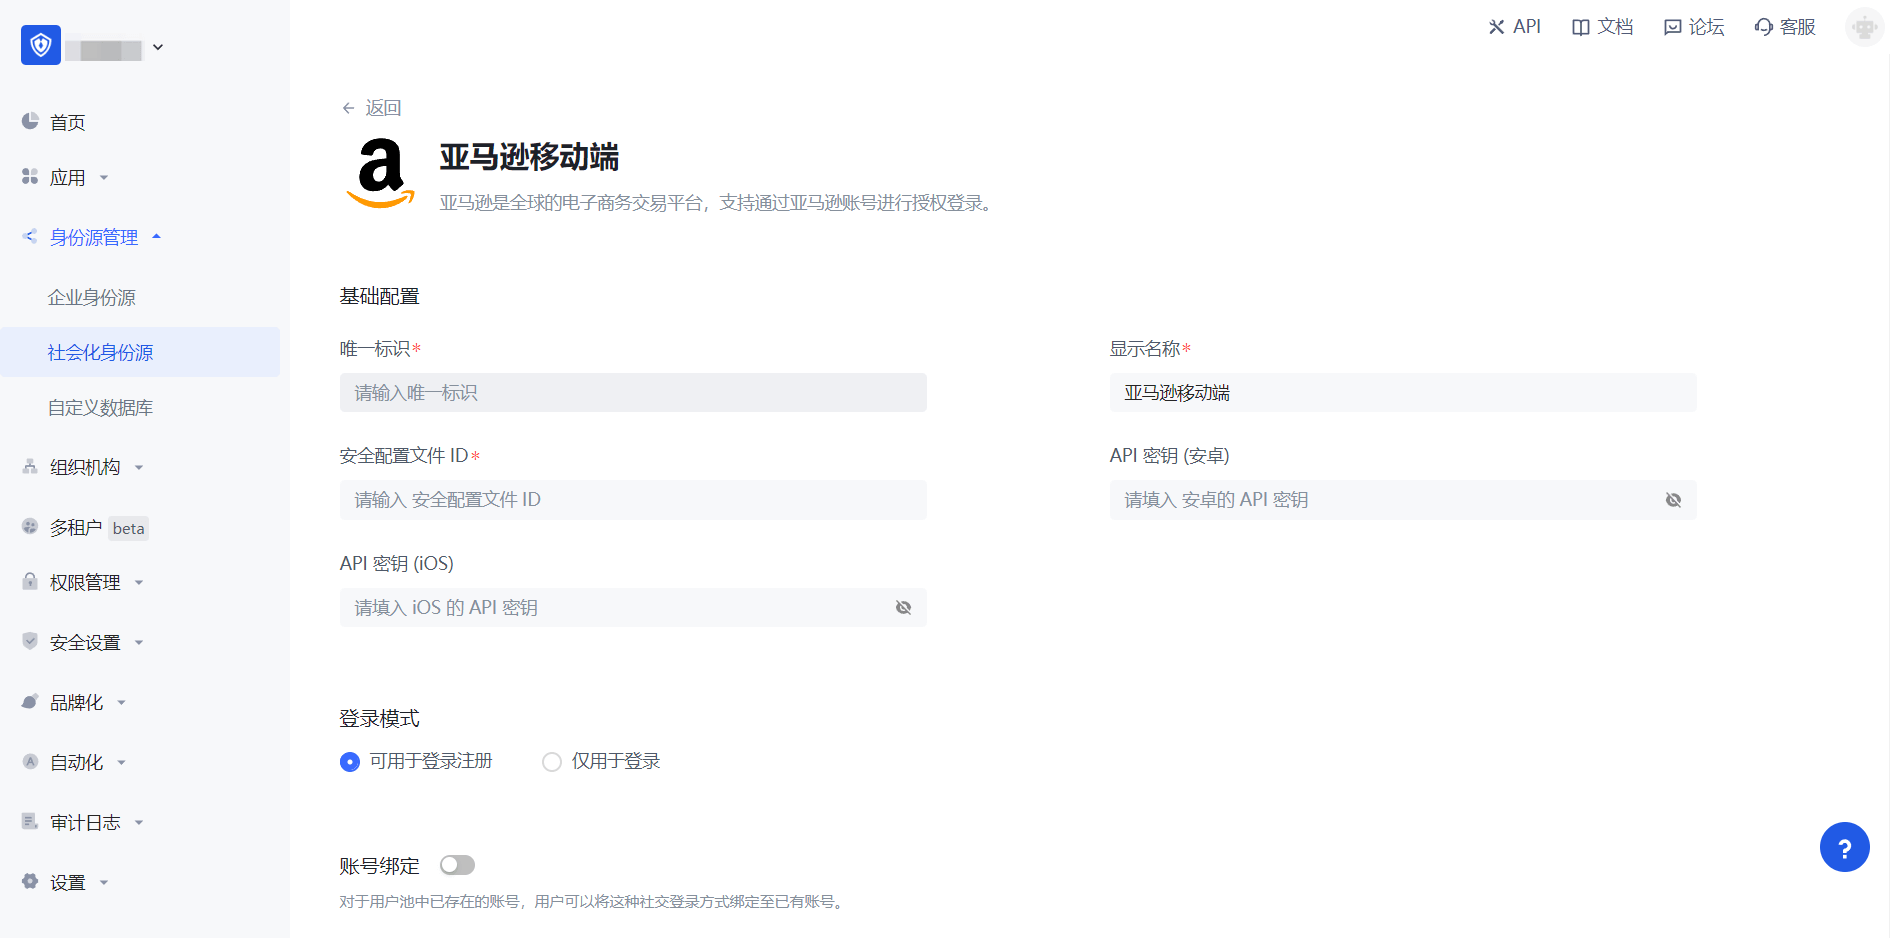This screenshot has height=938, width=1890.
Task: Enable the 账号绑定 switch
Action: pyautogui.click(x=457, y=865)
